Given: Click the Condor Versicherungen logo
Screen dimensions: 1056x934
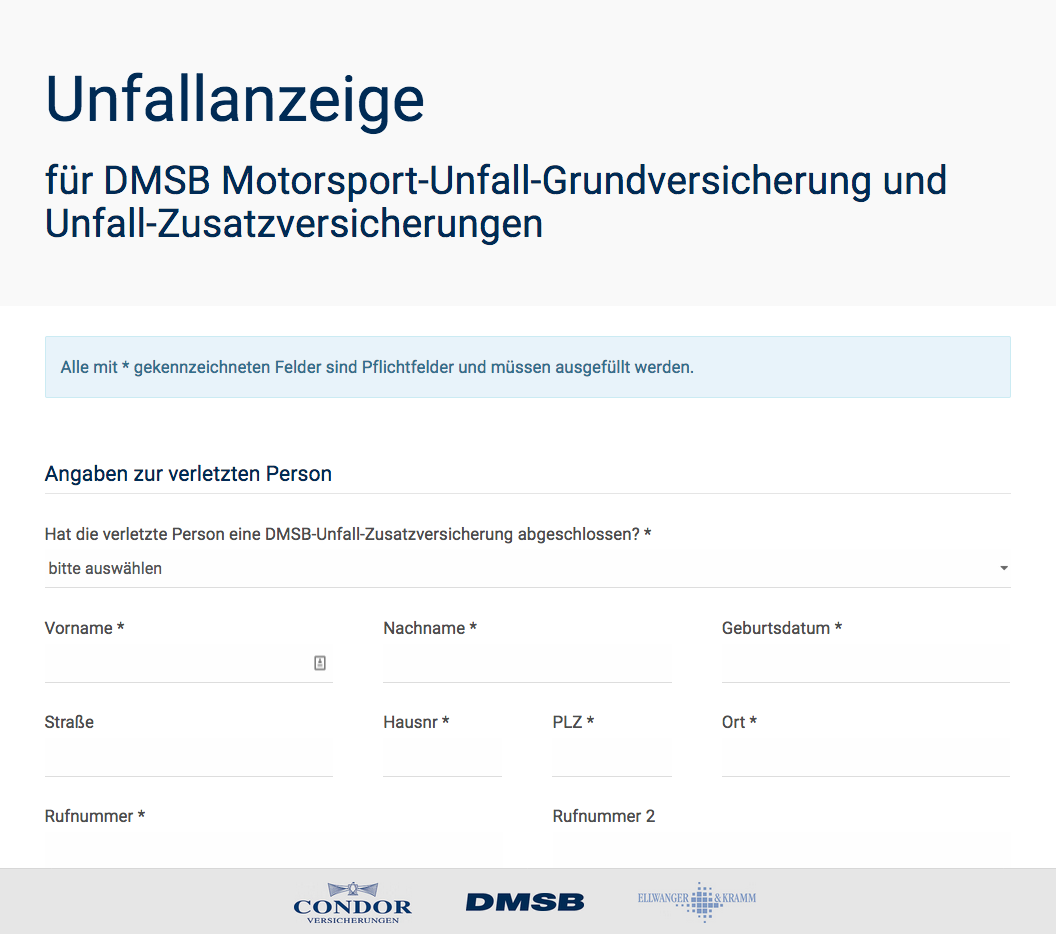Looking at the screenshot, I should click(x=352, y=903).
